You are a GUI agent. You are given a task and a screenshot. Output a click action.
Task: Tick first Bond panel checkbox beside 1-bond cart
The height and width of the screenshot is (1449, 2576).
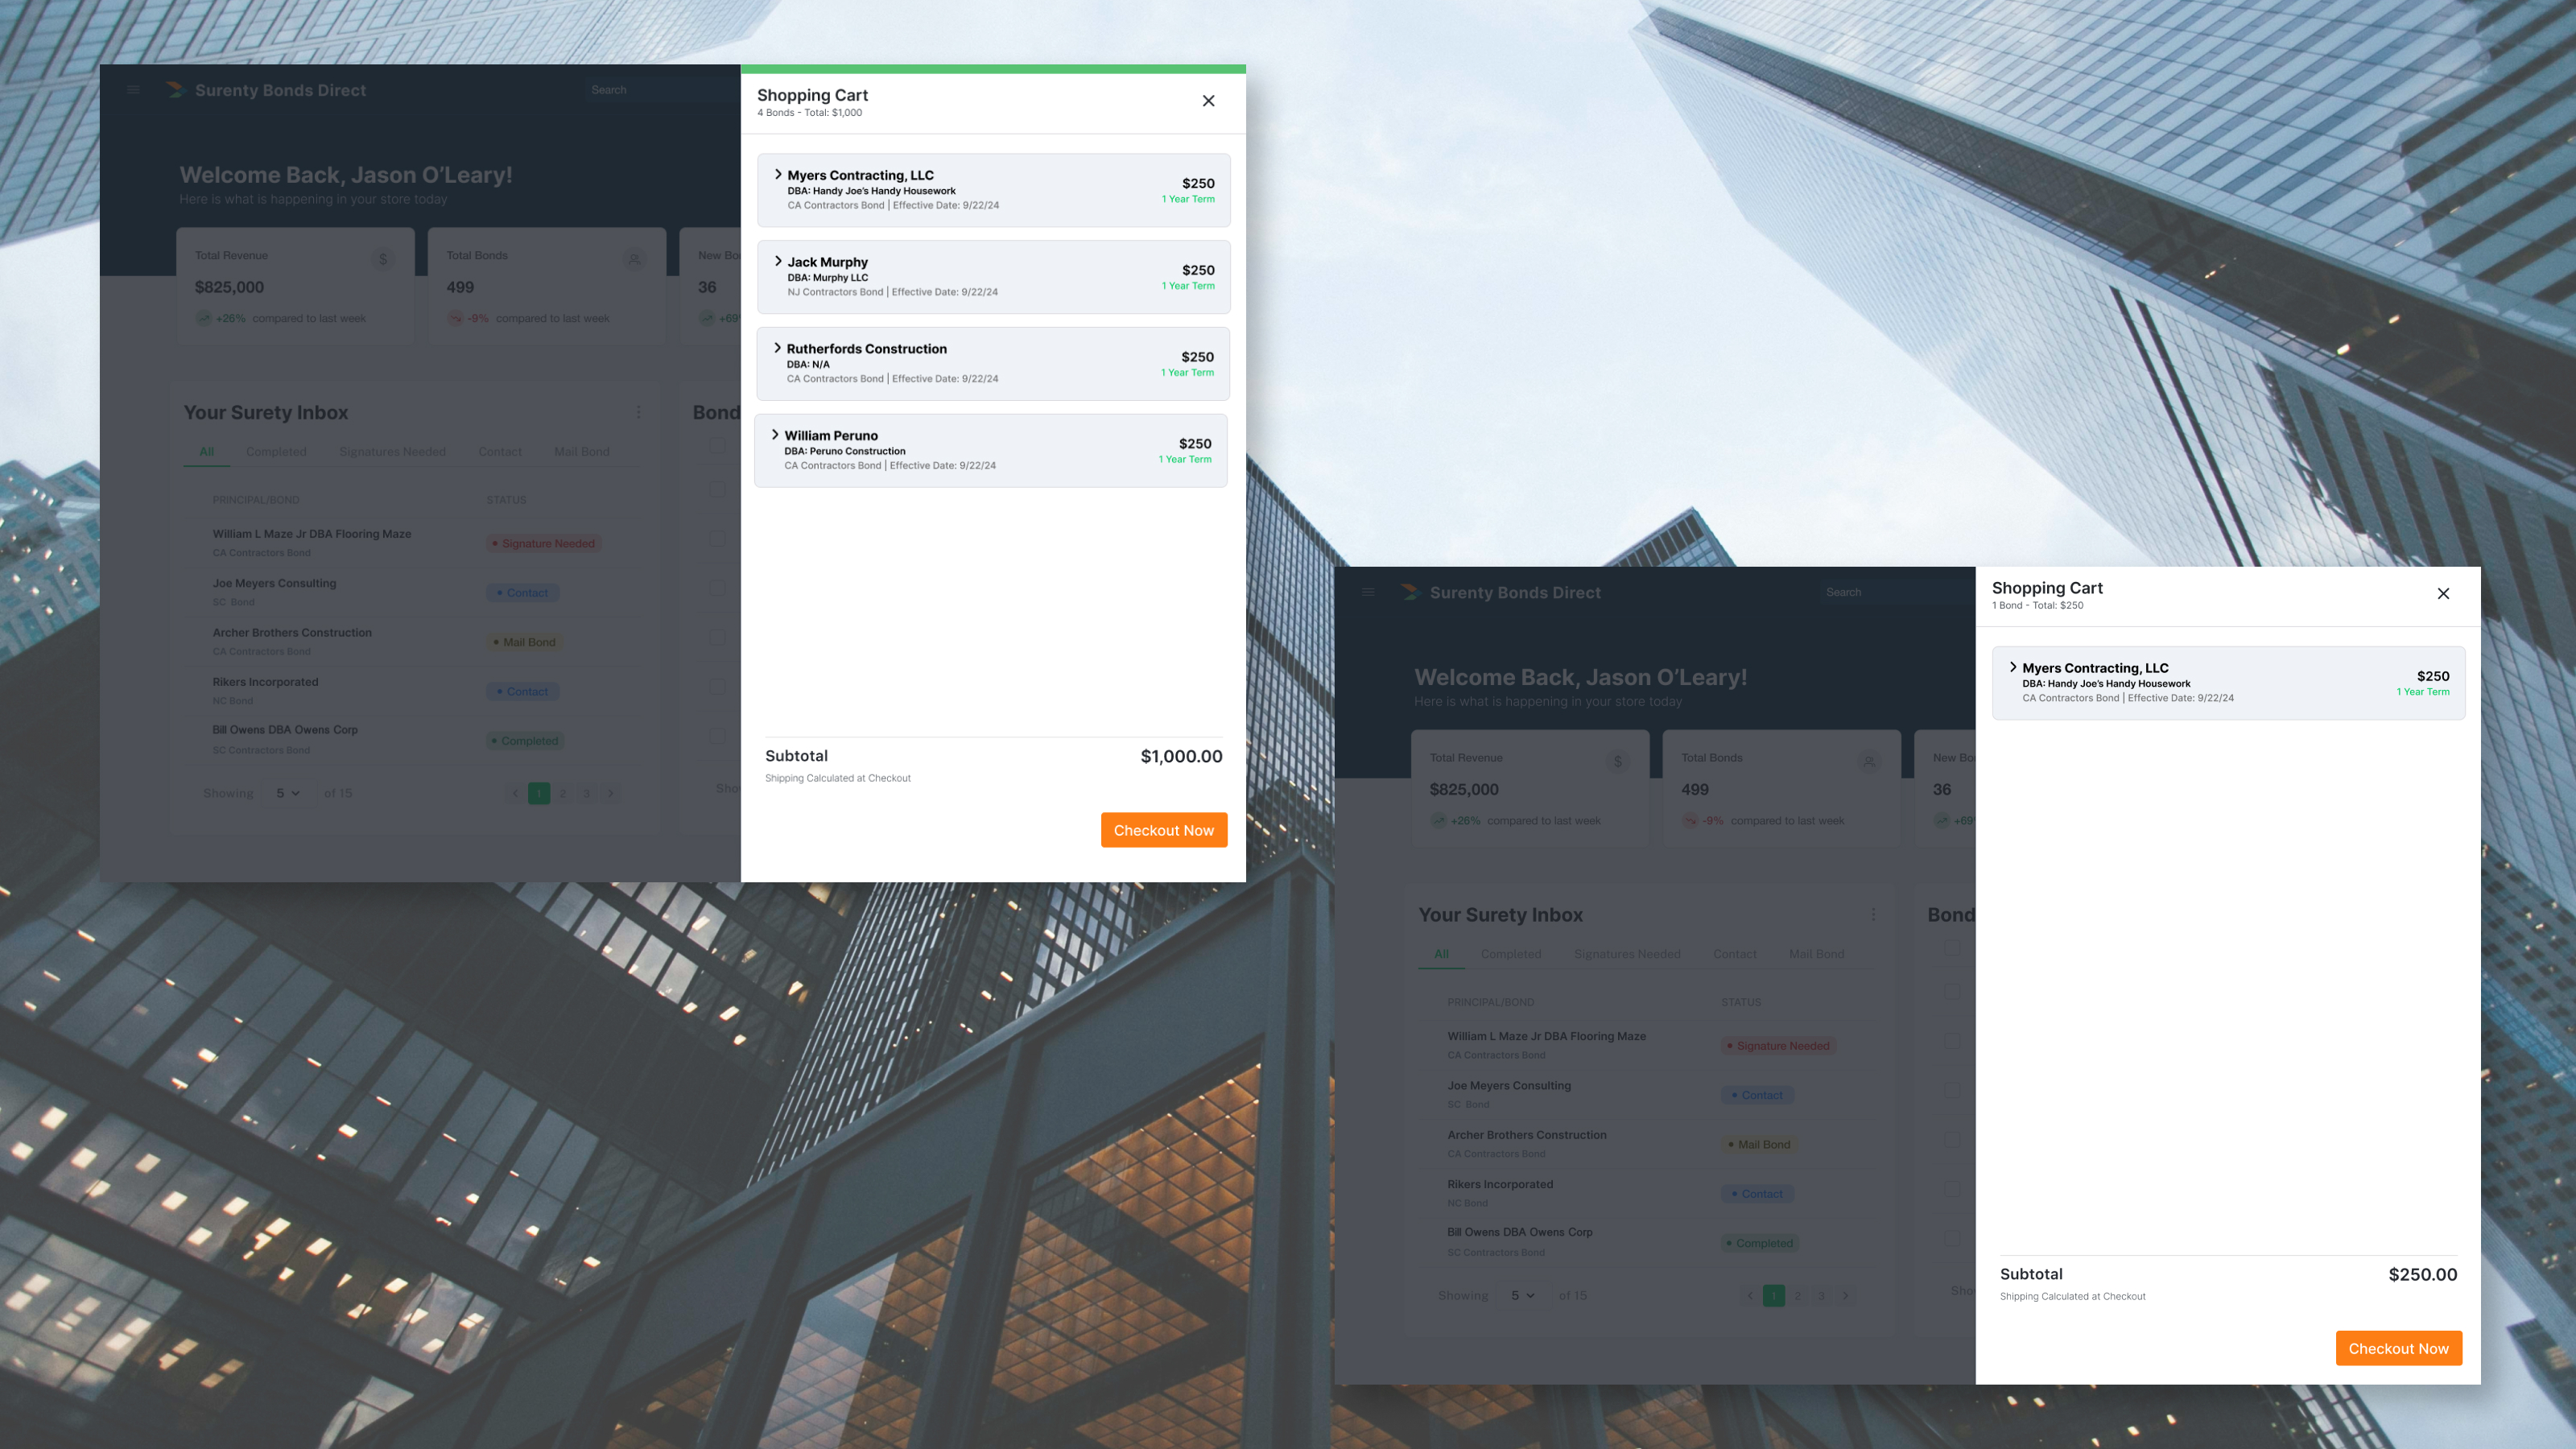[1952, 948]
